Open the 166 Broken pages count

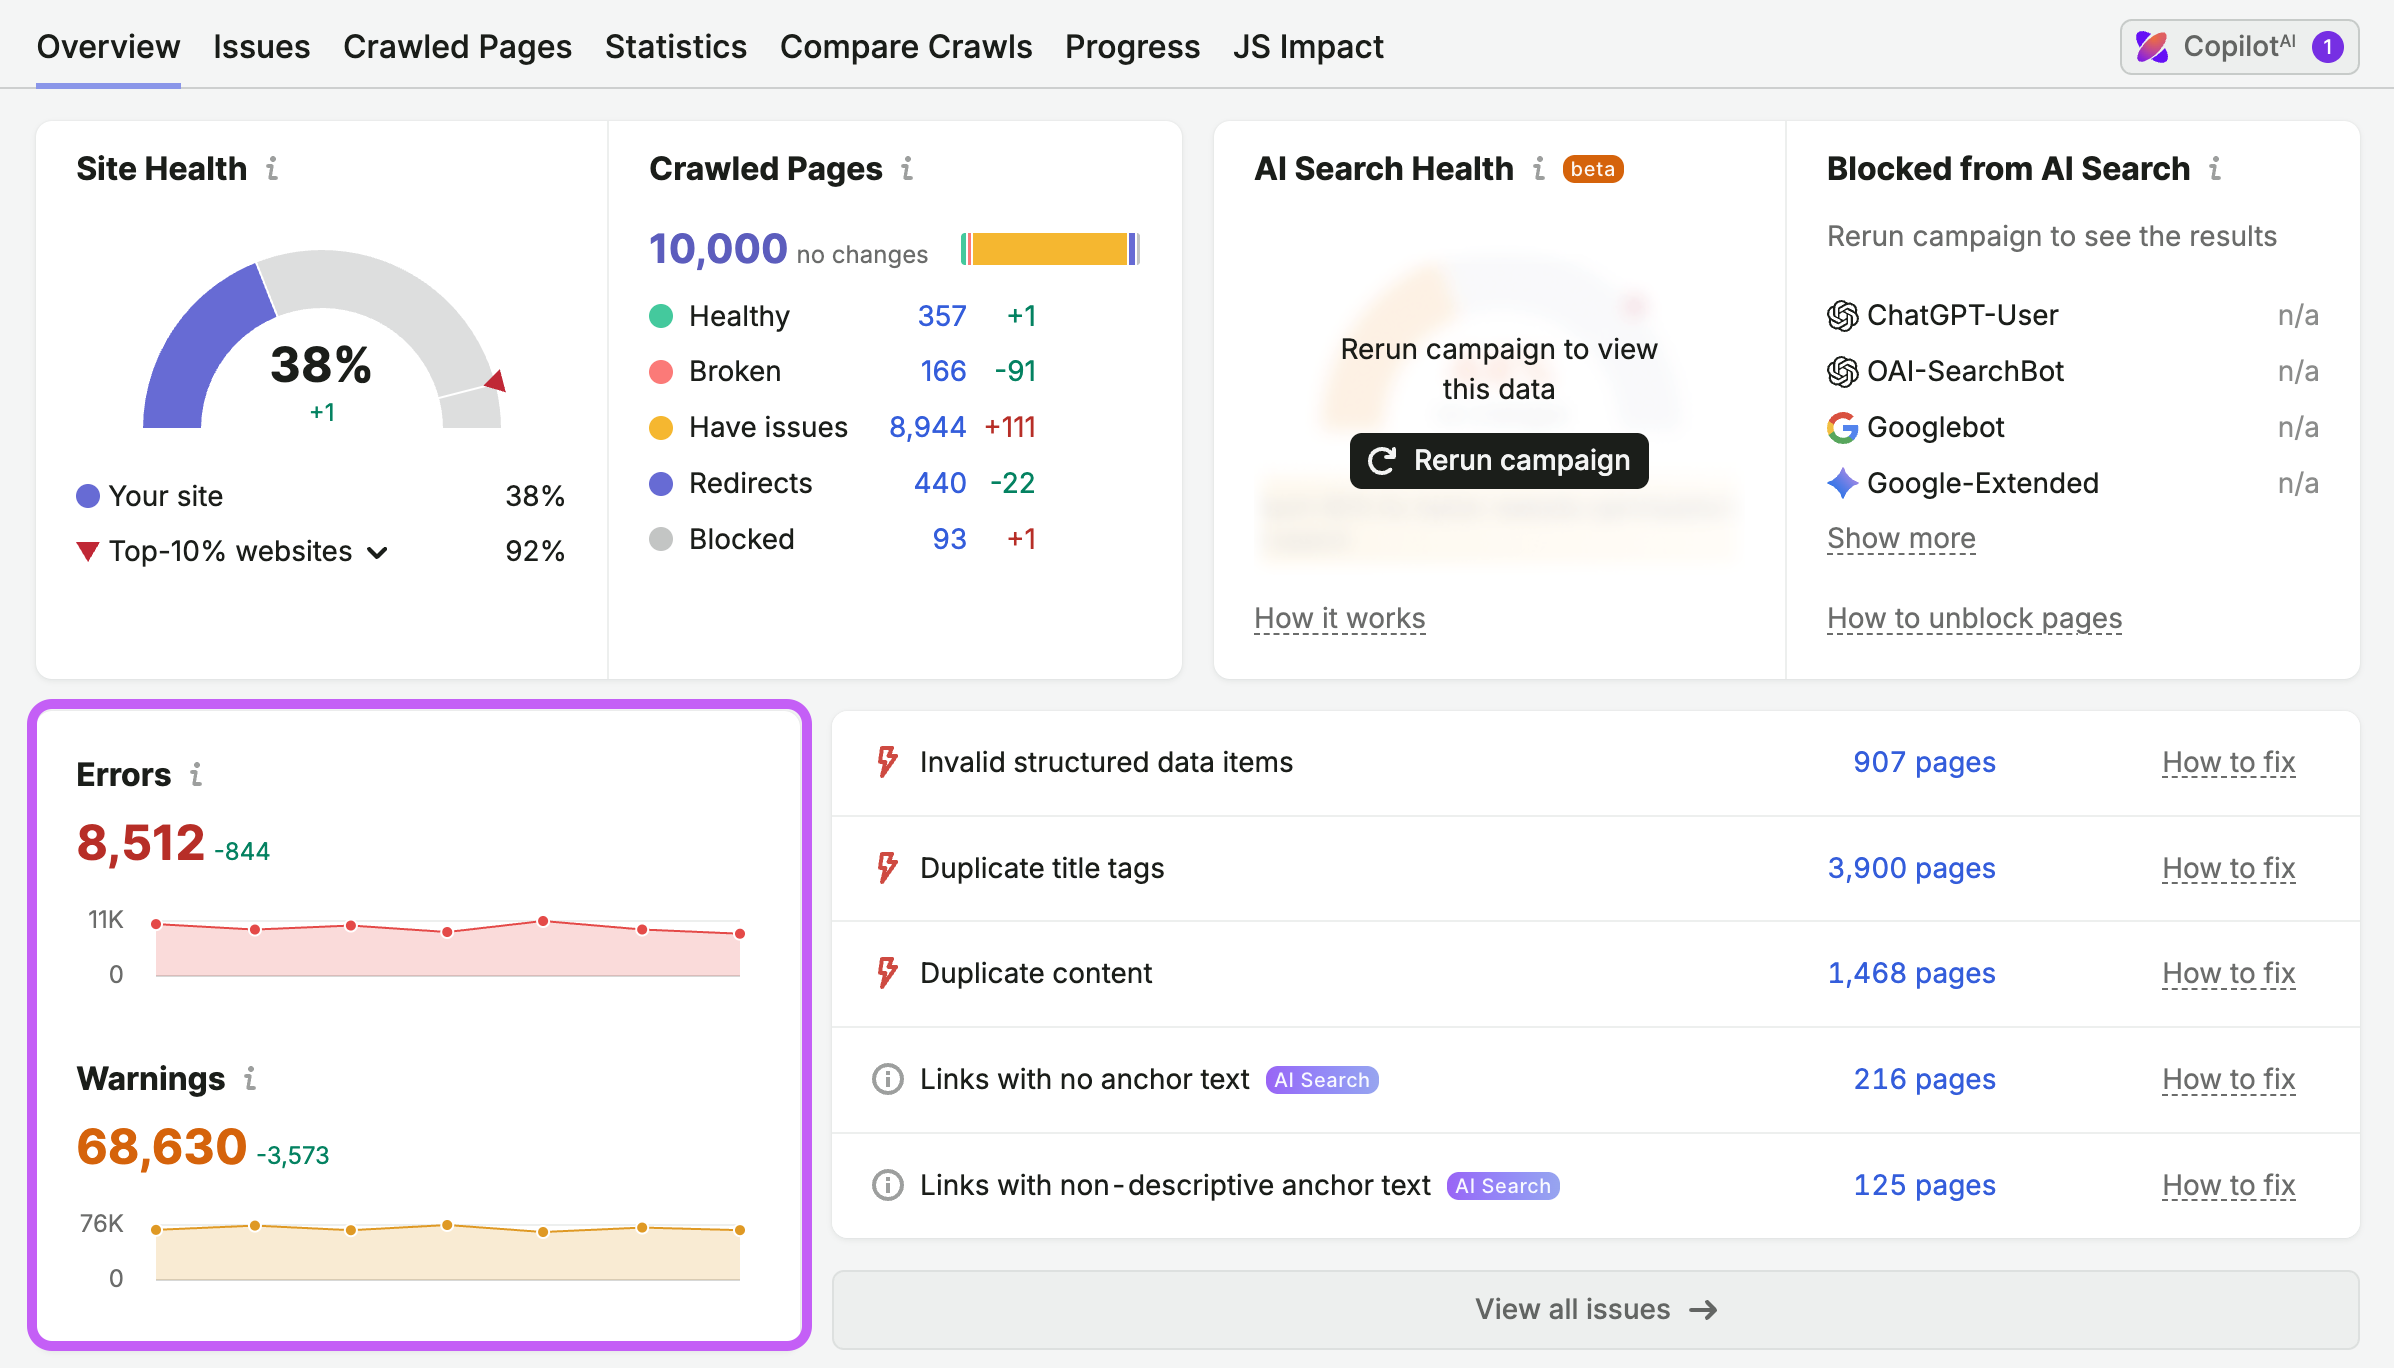coord(943,371)
